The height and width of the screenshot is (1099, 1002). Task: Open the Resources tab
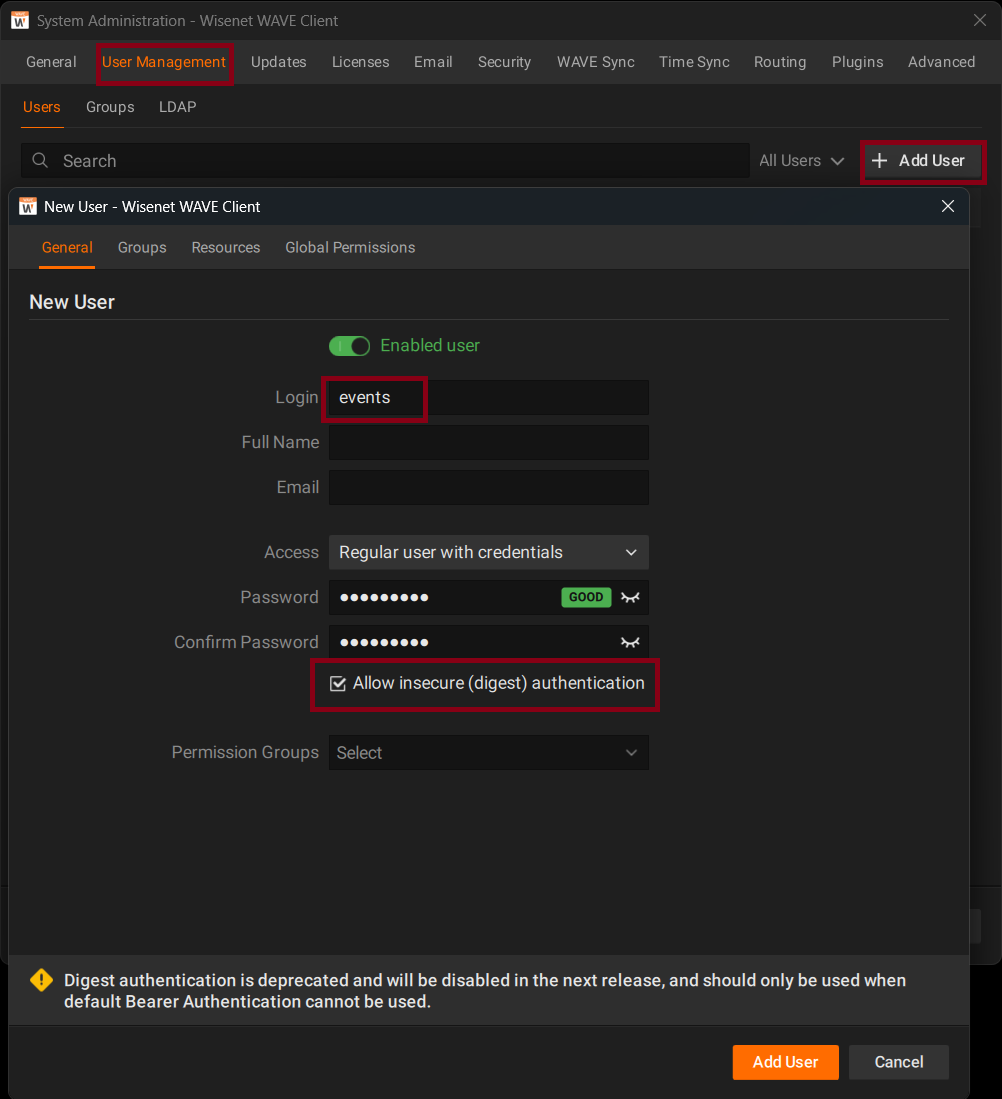(x=226, y=248)
